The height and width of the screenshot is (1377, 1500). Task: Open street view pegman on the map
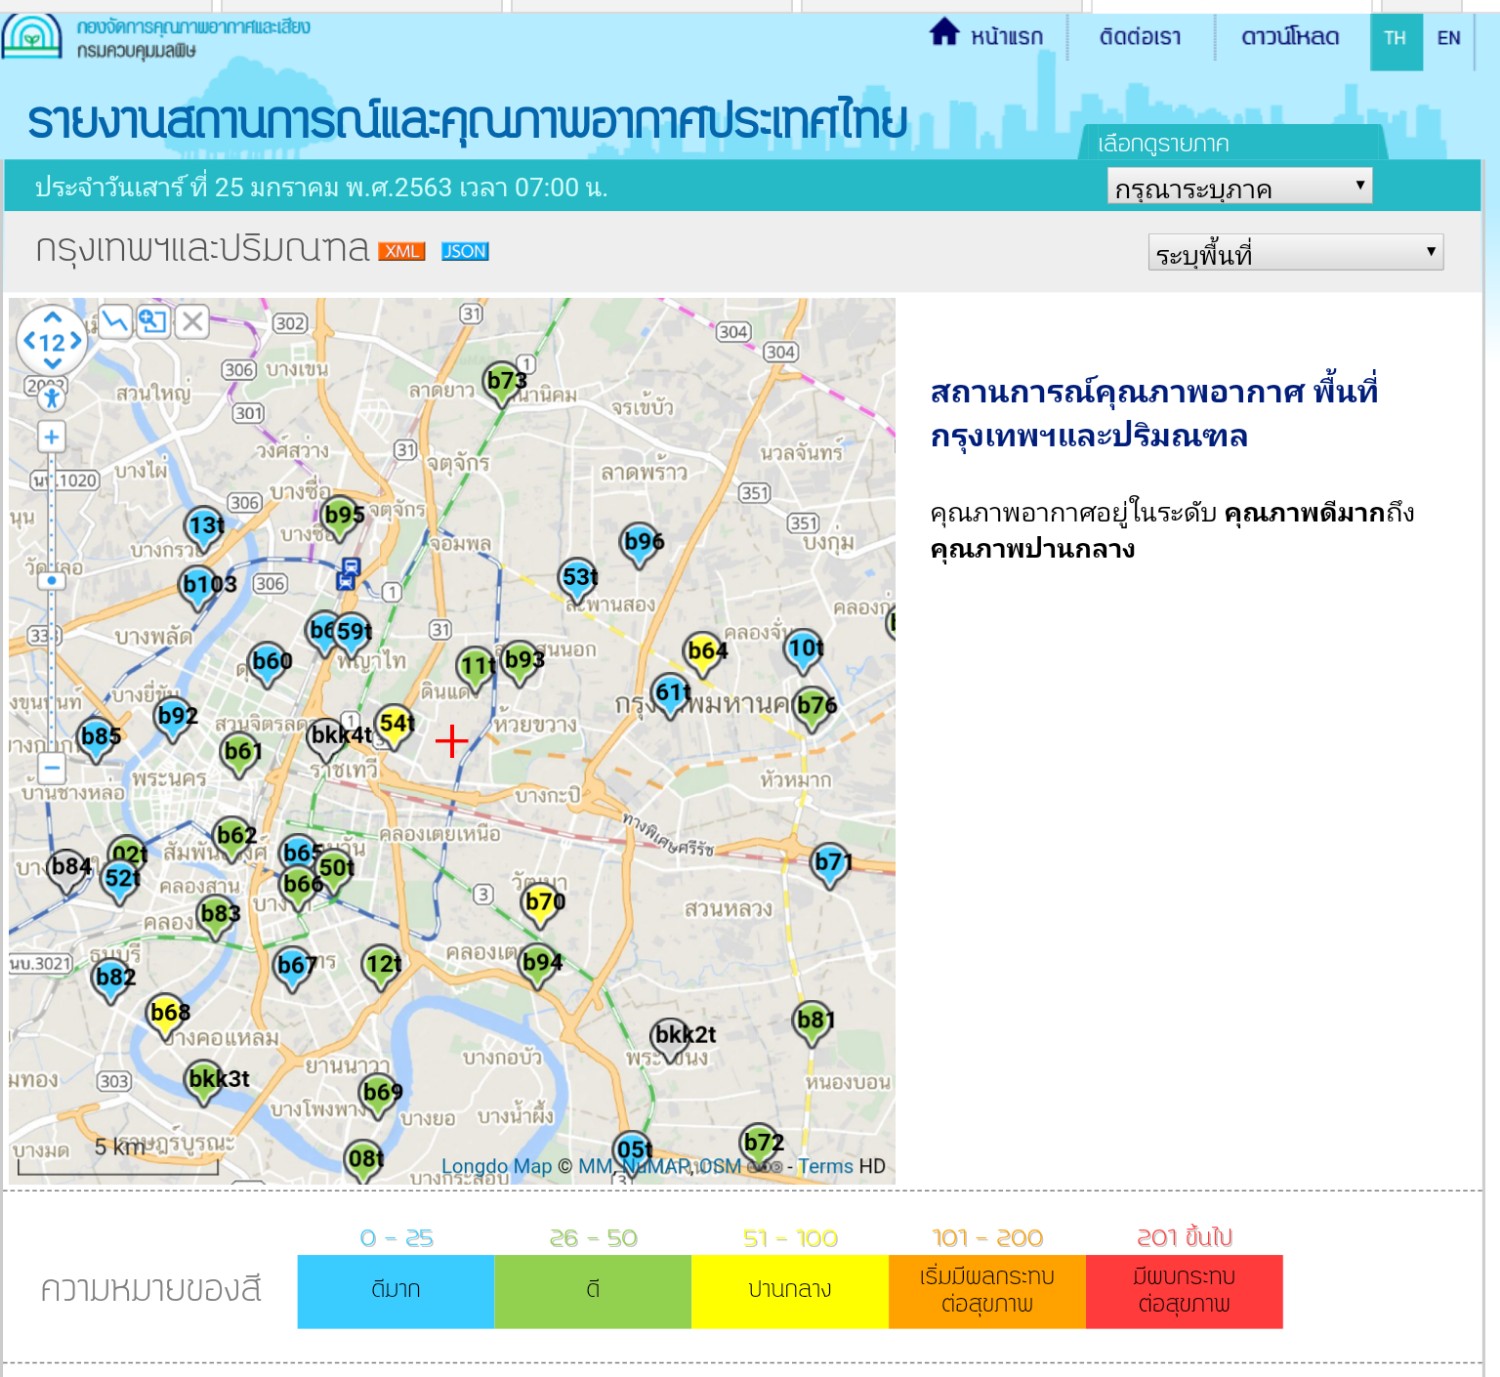click(52, 397)
